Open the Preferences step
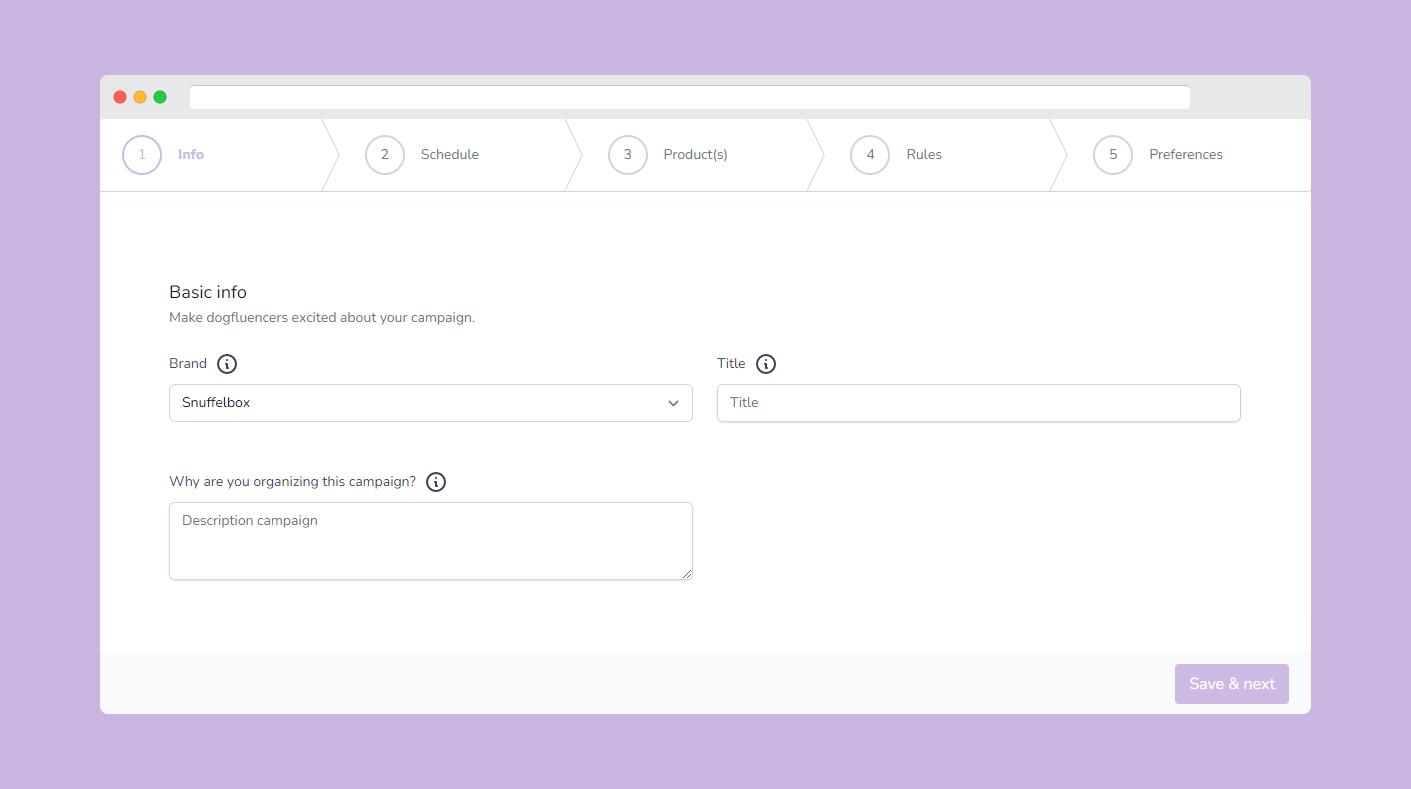The width and height of the screenshot is (1411, 789). pyautogui.click(x=1186, y=155)
